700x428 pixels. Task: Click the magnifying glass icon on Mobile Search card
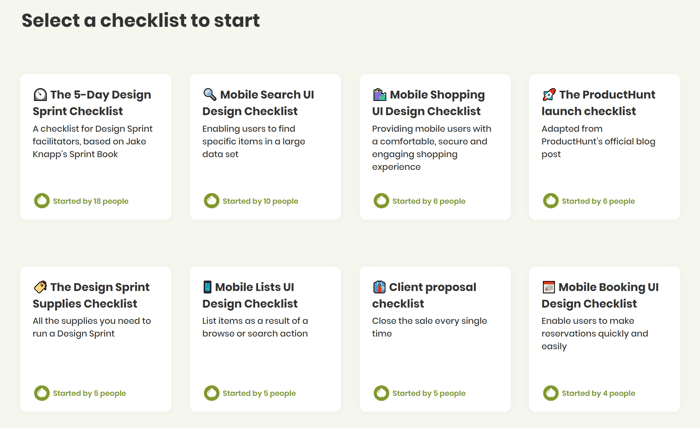pos(209,94)
